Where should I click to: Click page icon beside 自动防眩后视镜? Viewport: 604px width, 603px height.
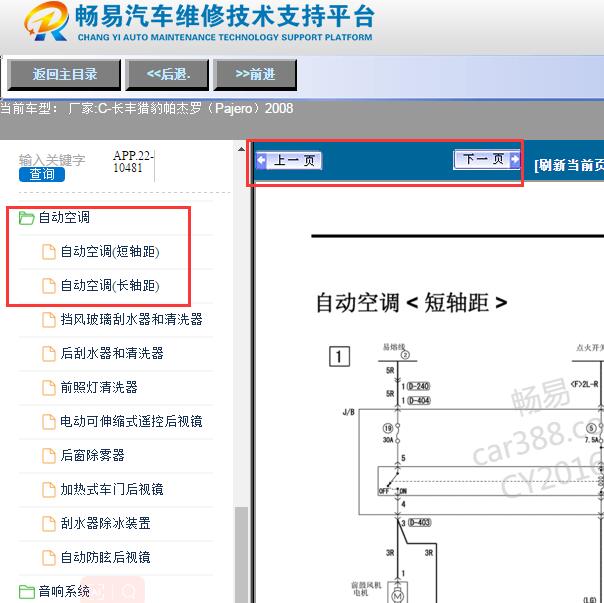pos(49,558)
